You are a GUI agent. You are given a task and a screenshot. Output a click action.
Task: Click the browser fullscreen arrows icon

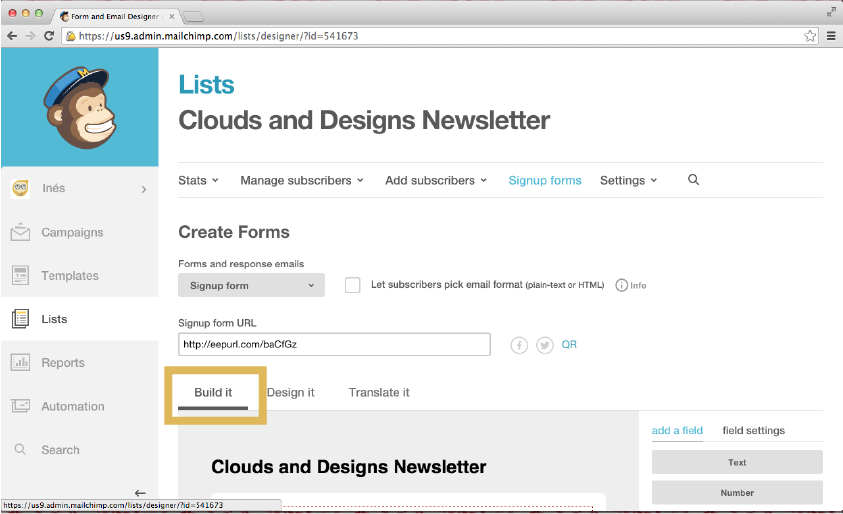(831, 12)
